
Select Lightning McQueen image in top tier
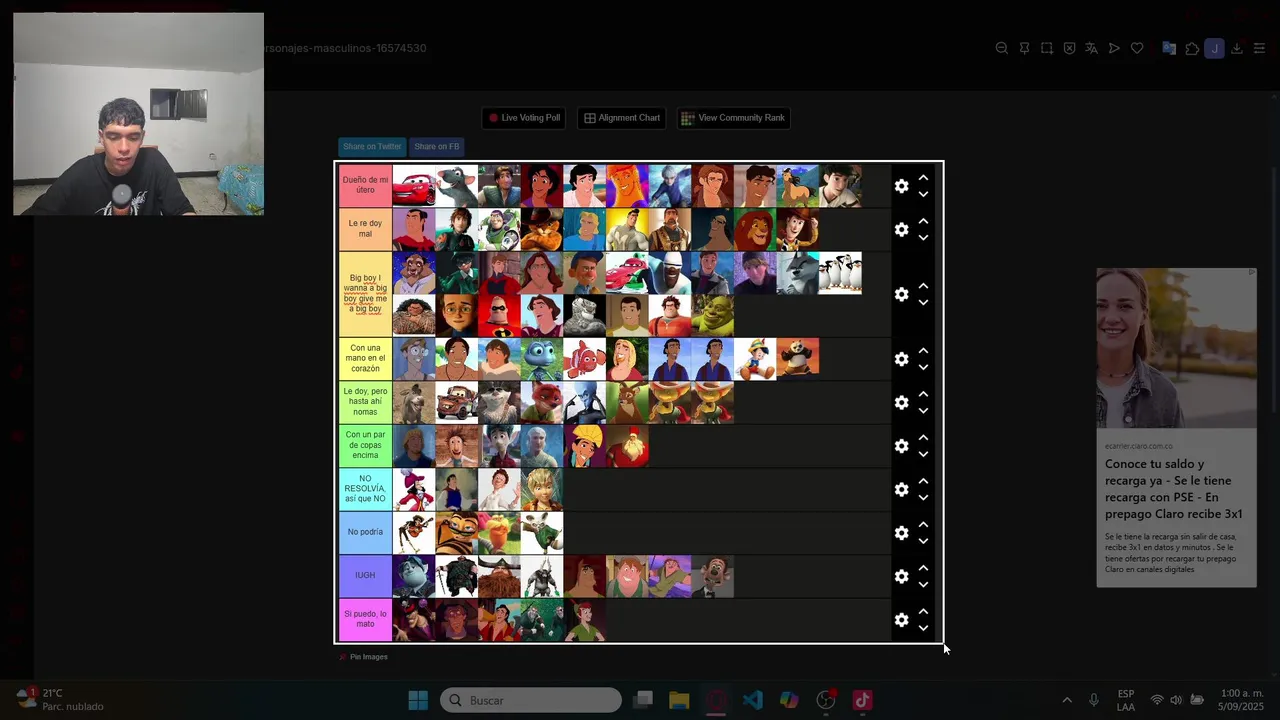tap(414, 186)
